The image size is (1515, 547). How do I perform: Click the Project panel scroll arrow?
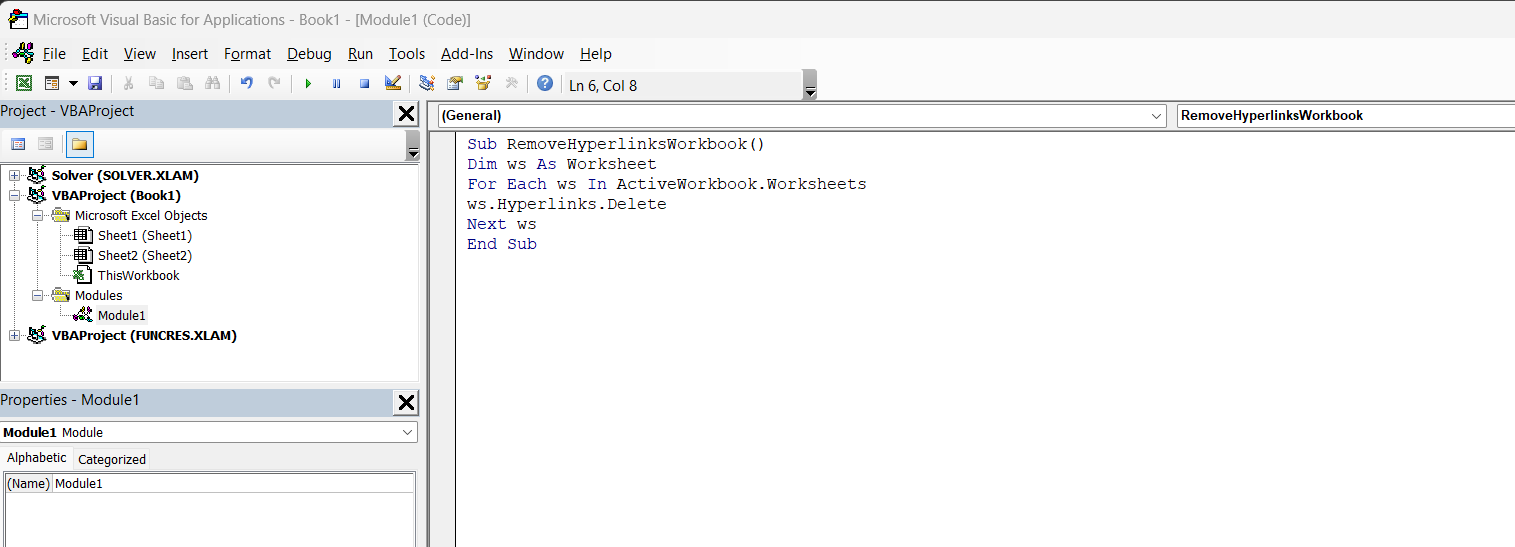tap(413, 145)
